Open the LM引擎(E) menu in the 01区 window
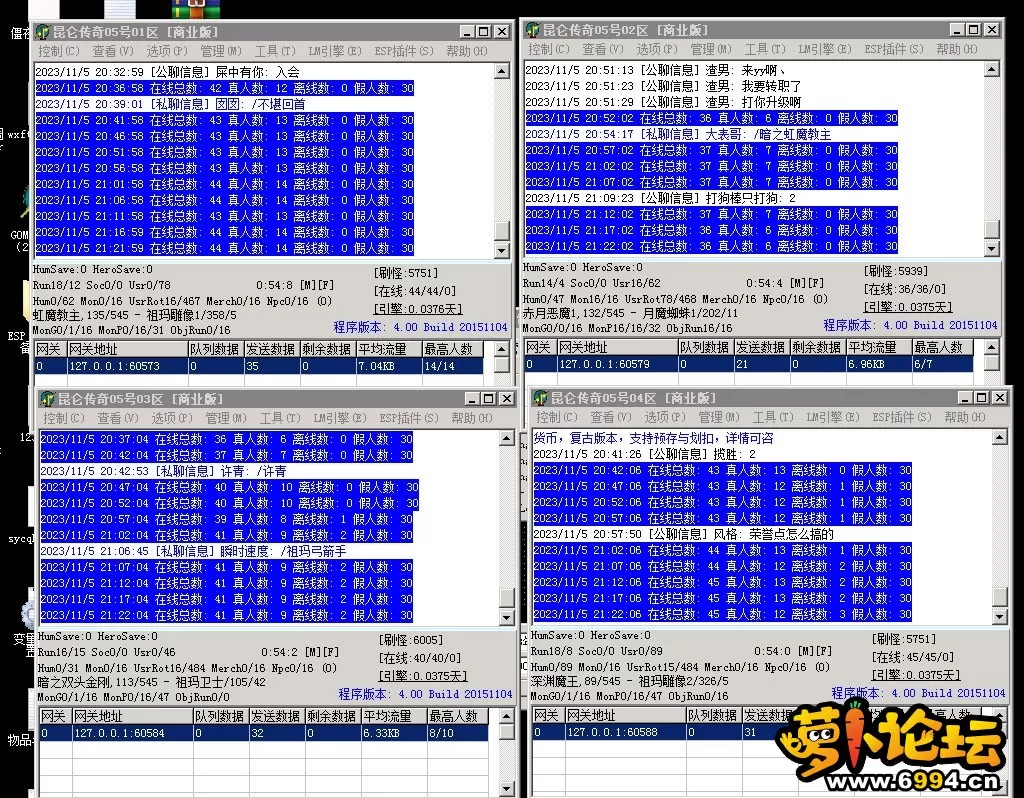Screen dimensions: 1024x798 pos(334,51)
